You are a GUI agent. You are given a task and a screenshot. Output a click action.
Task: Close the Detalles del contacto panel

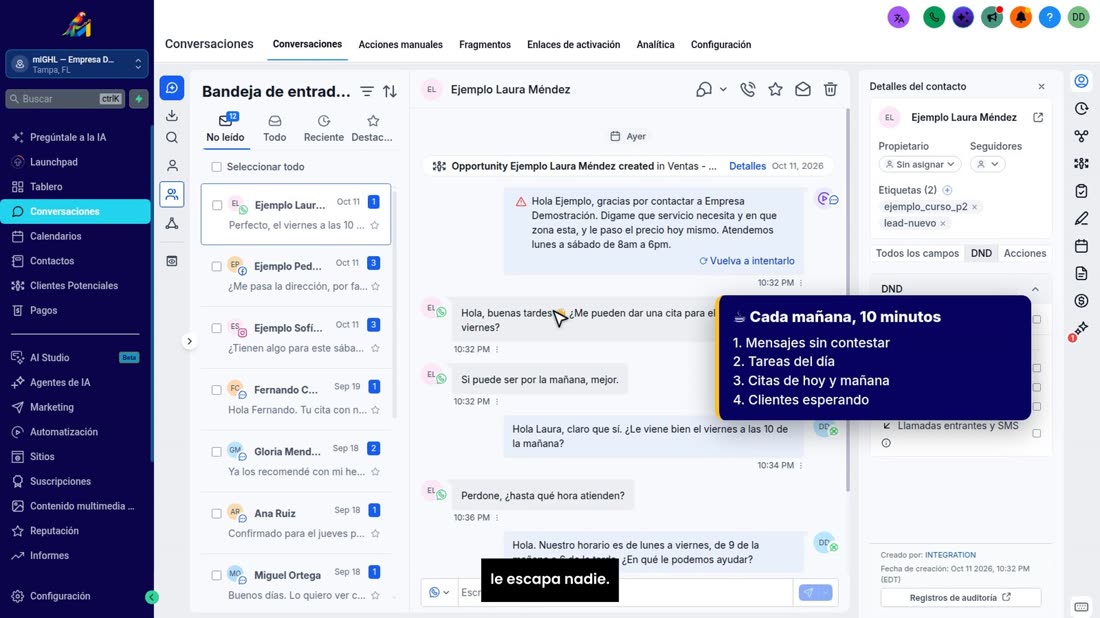1042,87
